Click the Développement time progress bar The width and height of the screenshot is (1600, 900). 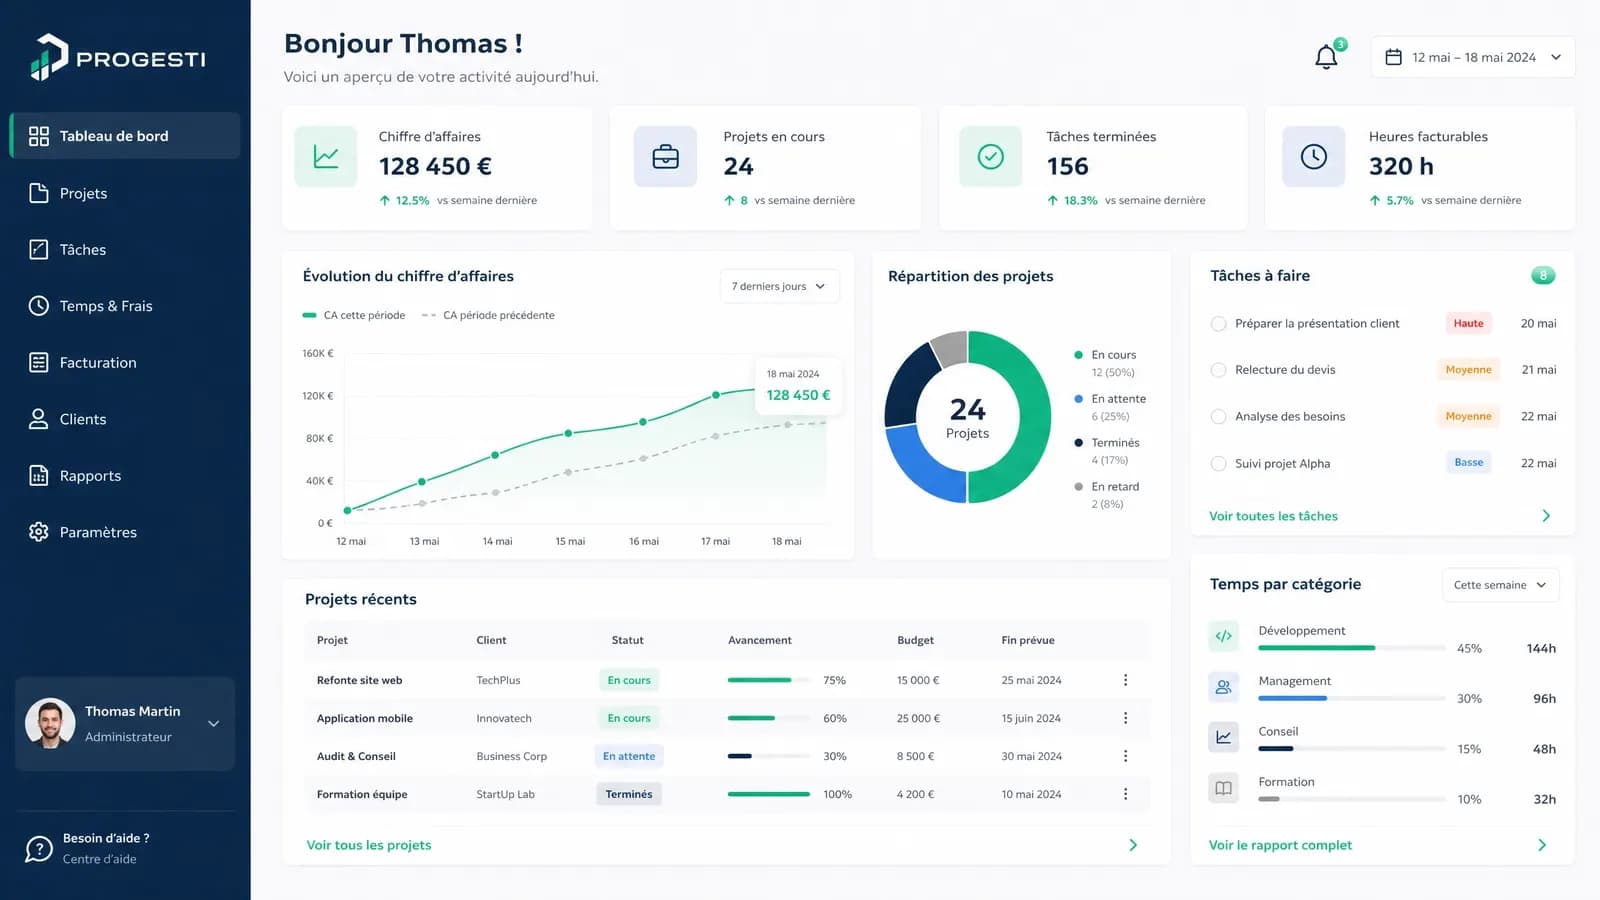1351,648
